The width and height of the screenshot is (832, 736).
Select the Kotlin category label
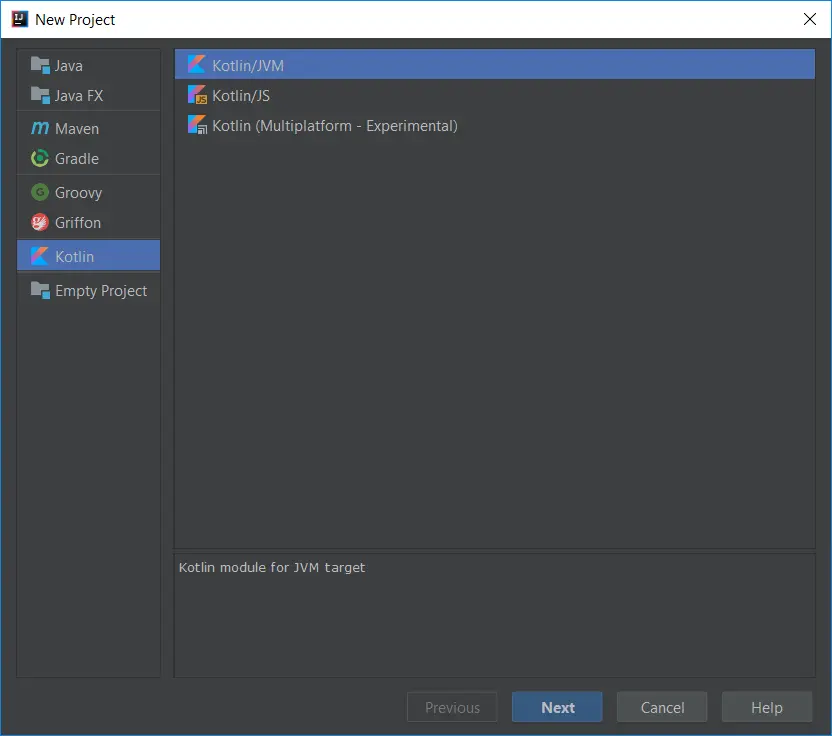tap(75, 257)
